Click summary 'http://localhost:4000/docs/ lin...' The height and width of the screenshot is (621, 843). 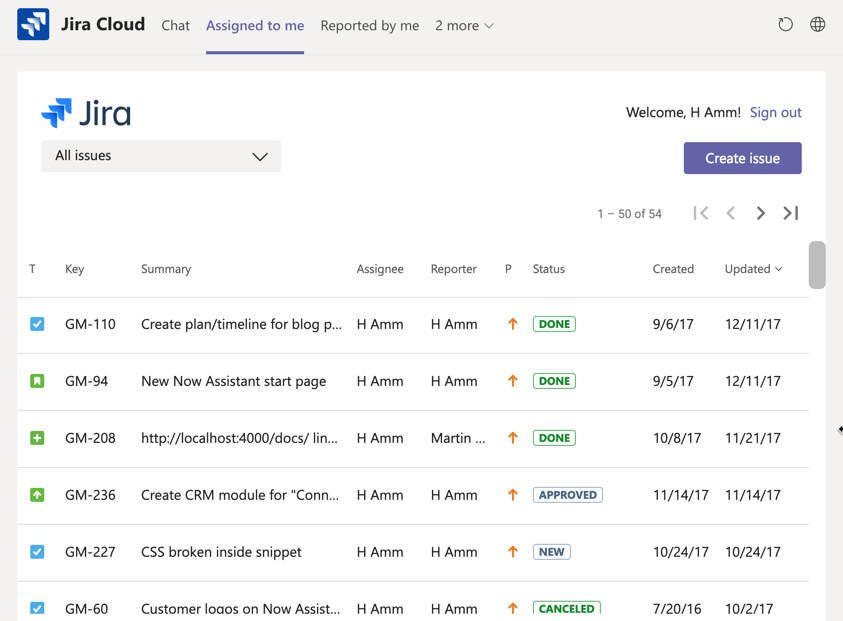239,438
